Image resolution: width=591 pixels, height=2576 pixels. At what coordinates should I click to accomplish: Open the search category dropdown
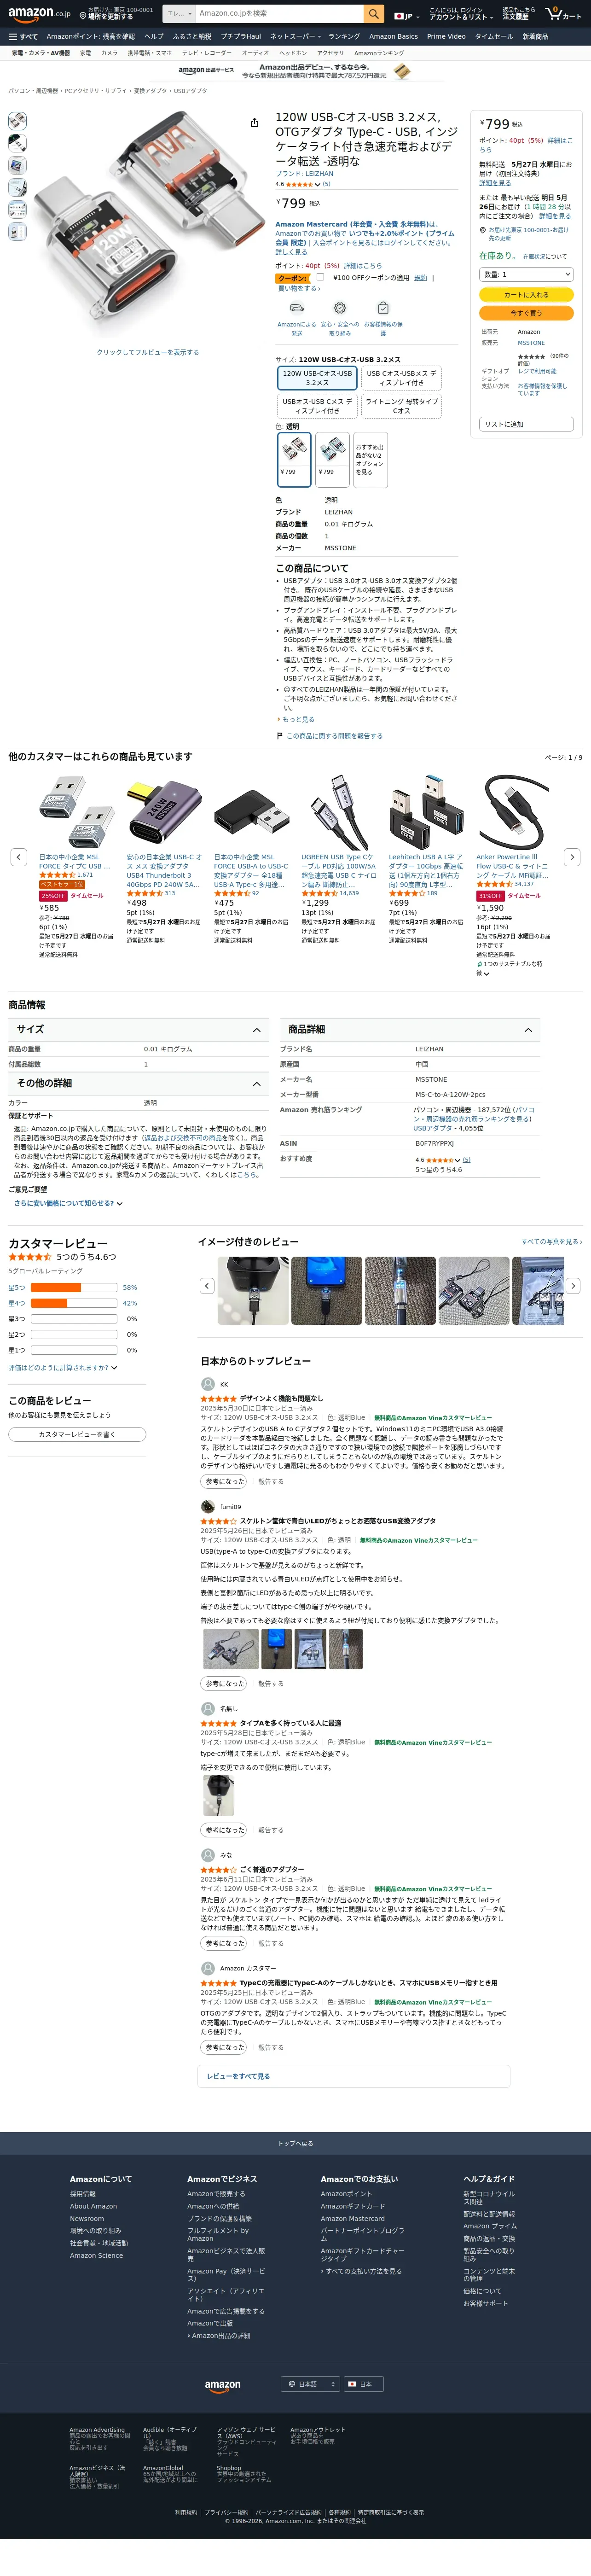pyautogui.click(x=178, y=14)
